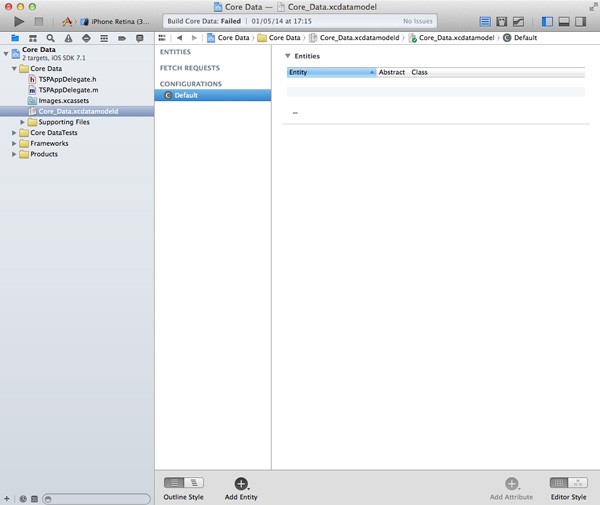Click the FETCH REQUESTS header
The image size is (600, 505).
tap(190, 68)
